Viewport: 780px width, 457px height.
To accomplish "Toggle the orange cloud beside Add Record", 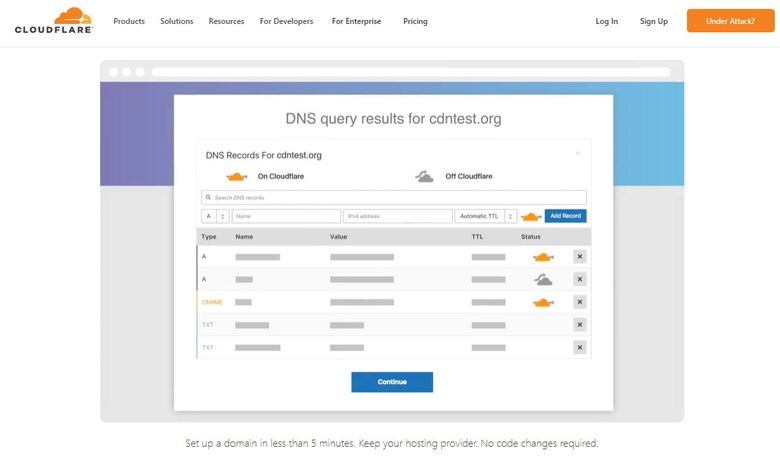I will [x=531, y=217].
